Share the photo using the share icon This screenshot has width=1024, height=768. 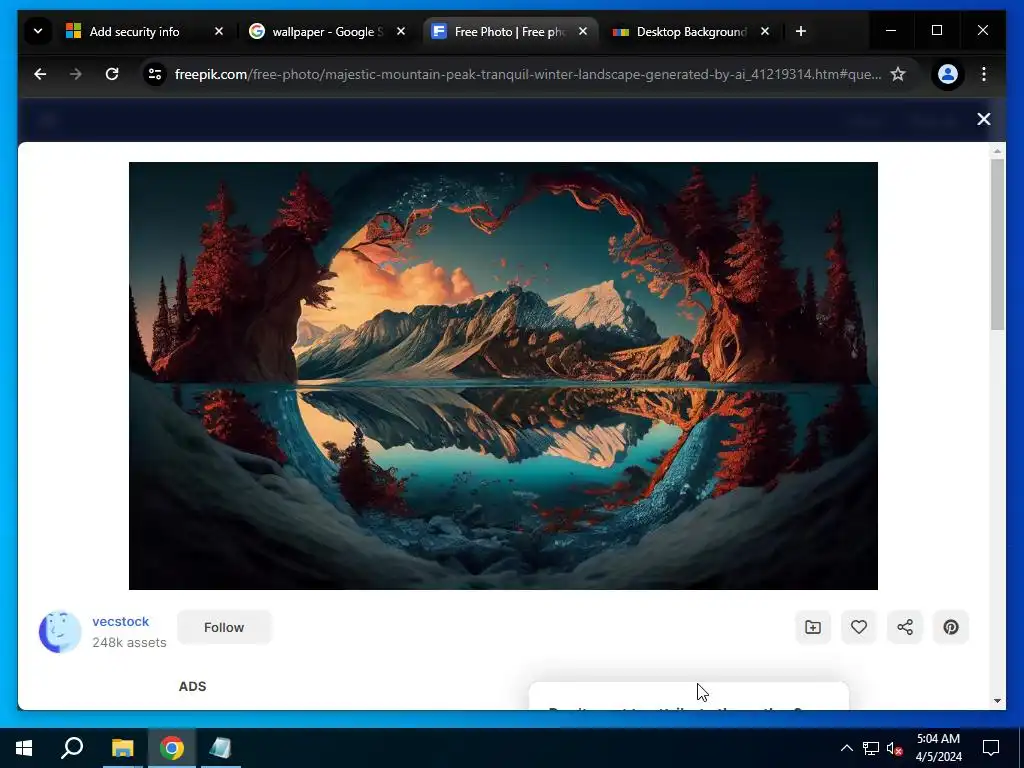[x=904, y=628]
